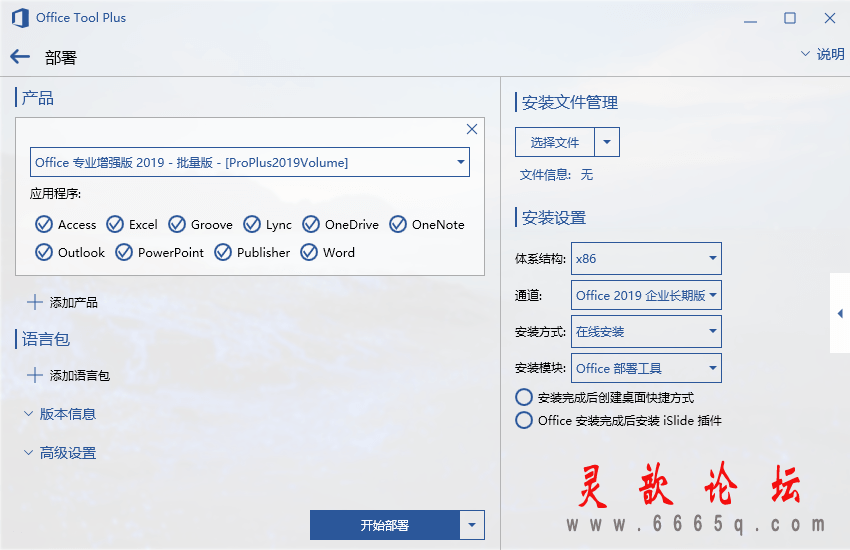Open the 体系结构 x86 dropdown
The height and width of the screenshot is (550, 850).
(646, 258)
